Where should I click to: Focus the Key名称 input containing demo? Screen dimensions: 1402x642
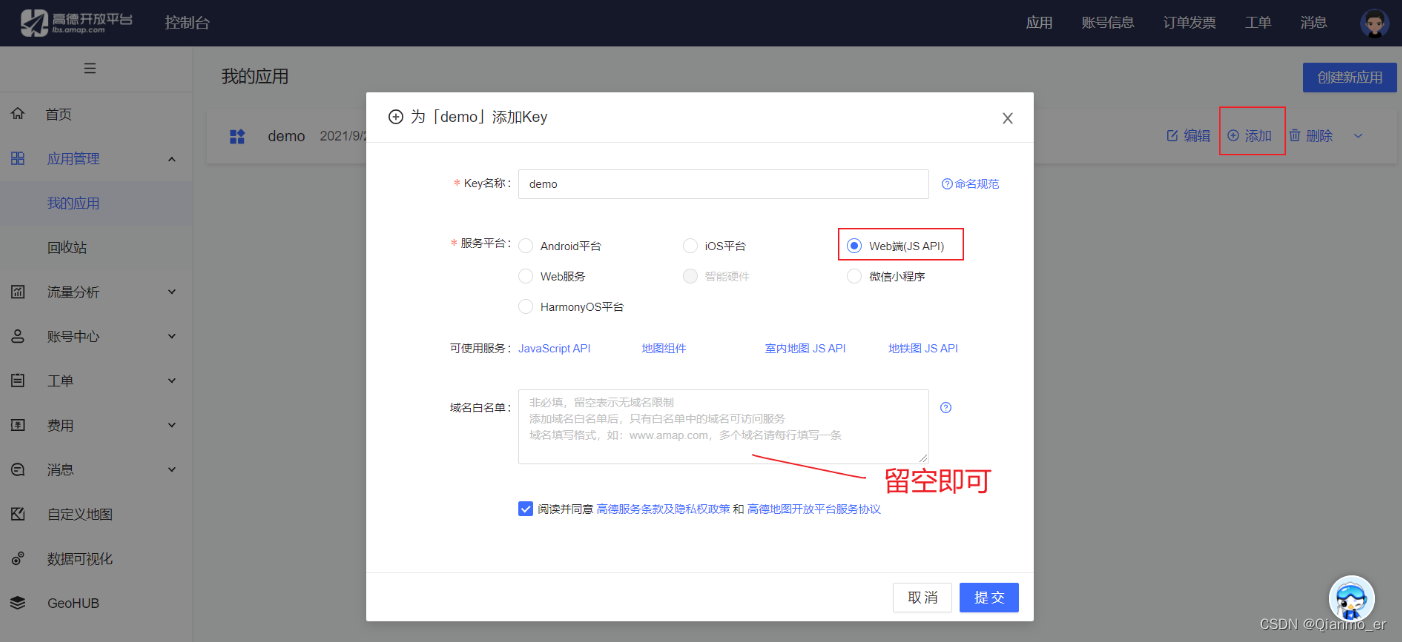coord(723,184)
